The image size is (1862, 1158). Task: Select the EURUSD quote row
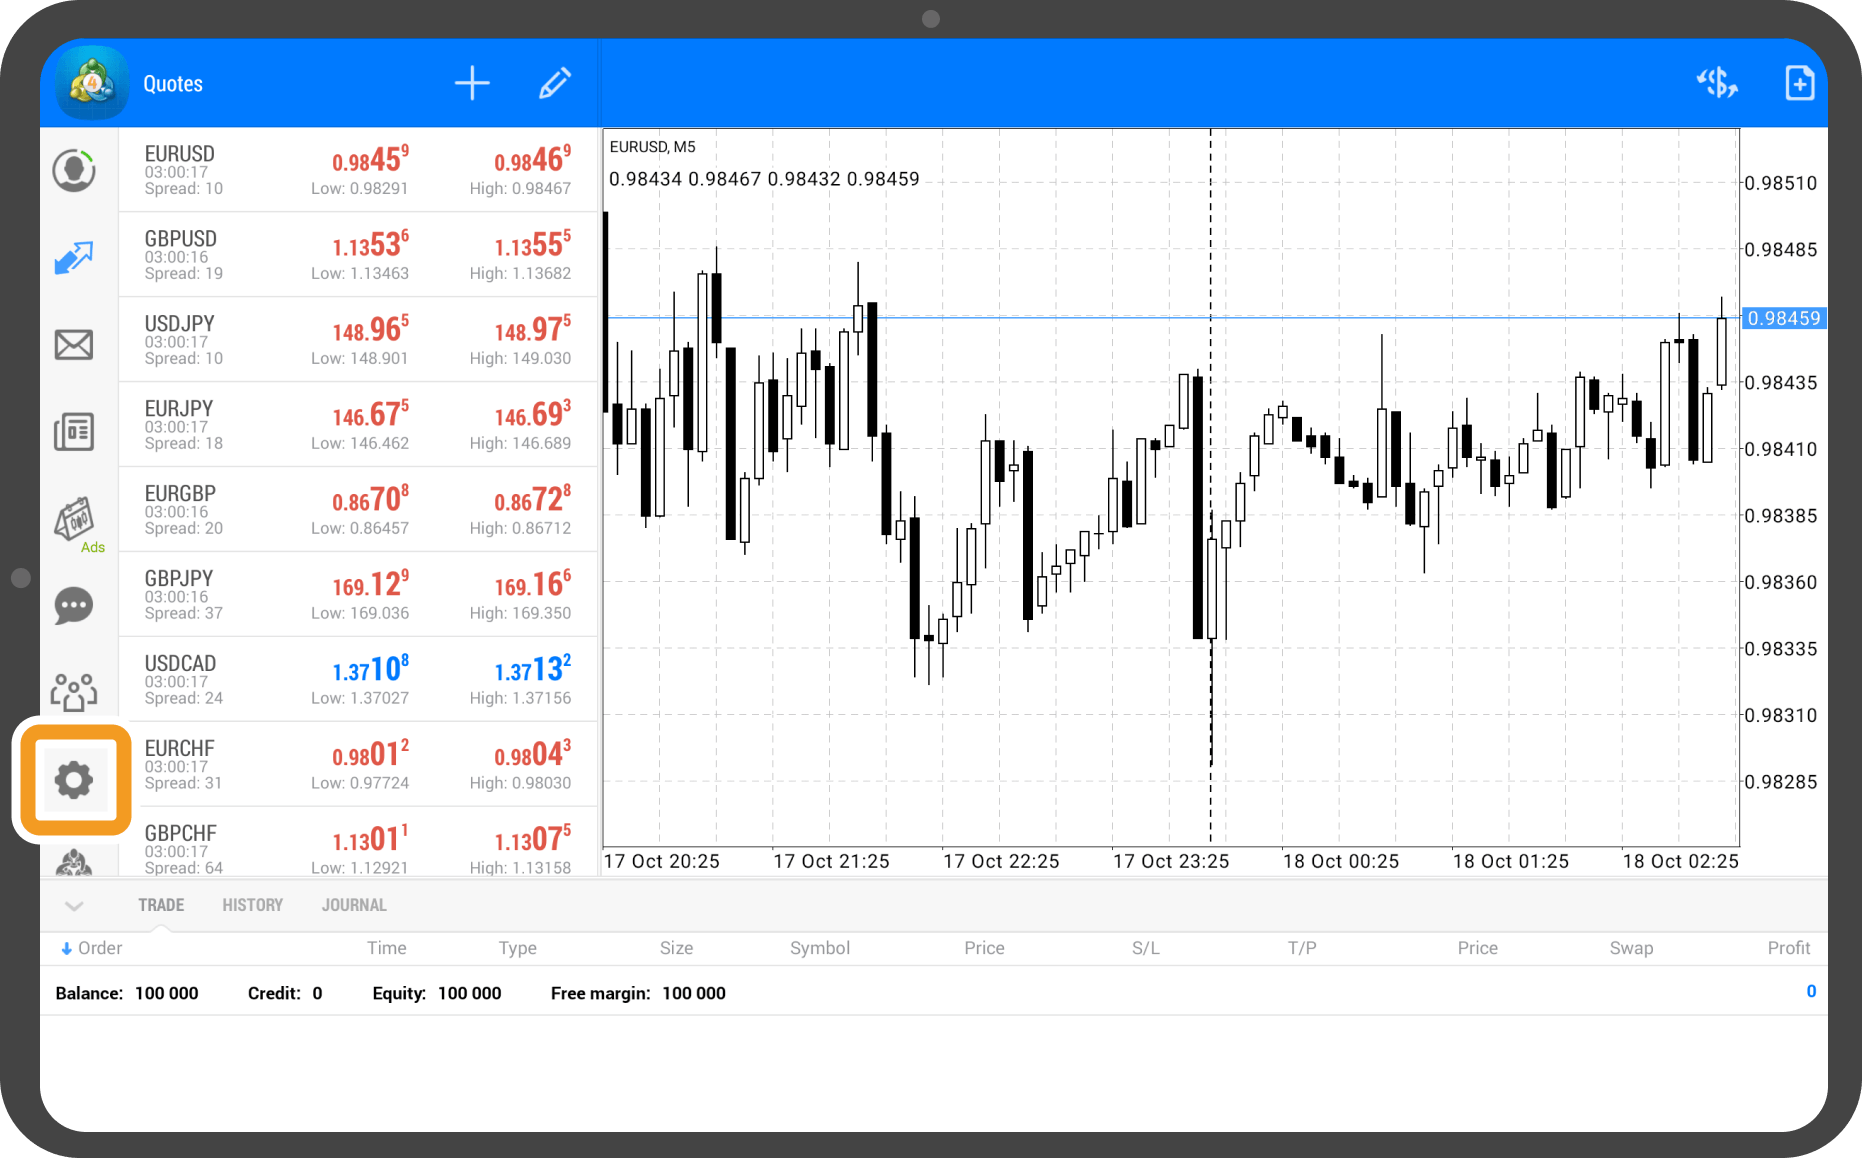pos(358,170)
